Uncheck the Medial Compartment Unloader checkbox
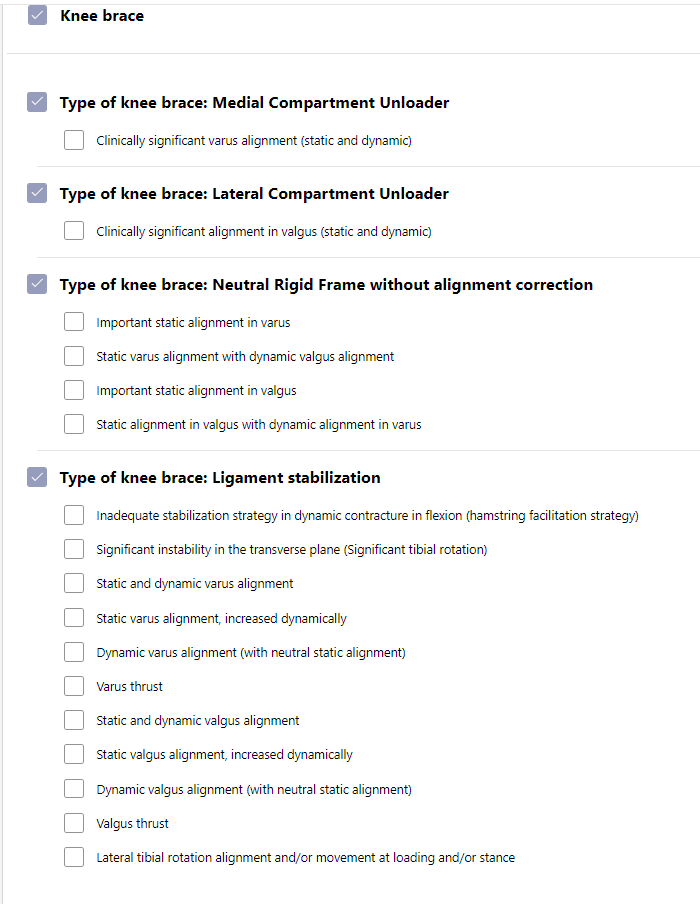The width and height of the screenshot is (700, 904). pyautogui.click(x=37, y=102)
